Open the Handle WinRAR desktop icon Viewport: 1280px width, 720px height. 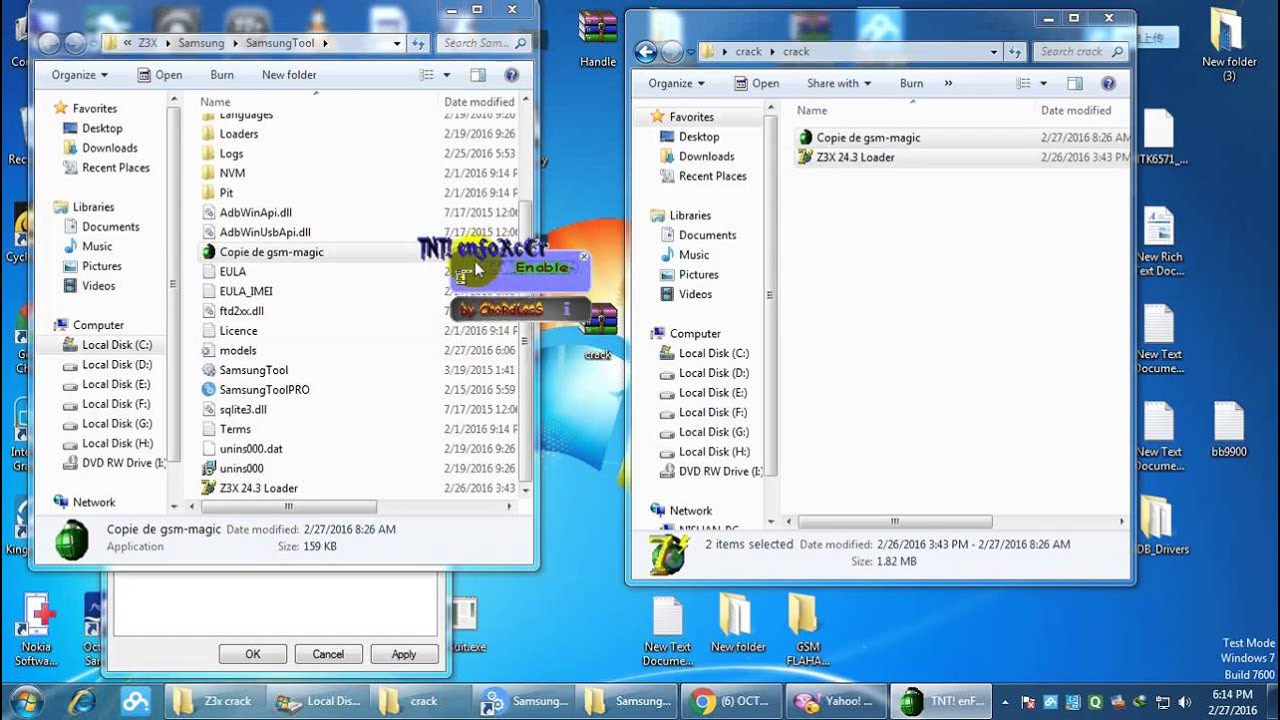click(597, 40)
